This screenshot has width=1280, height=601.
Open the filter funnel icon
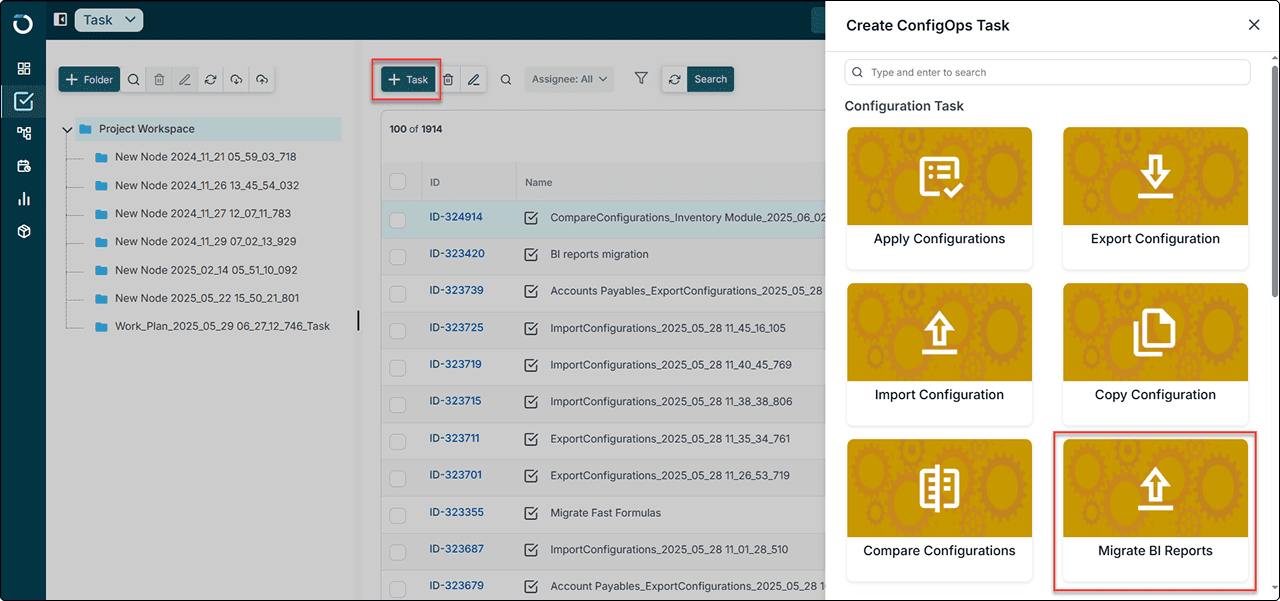tap(642, 78)
